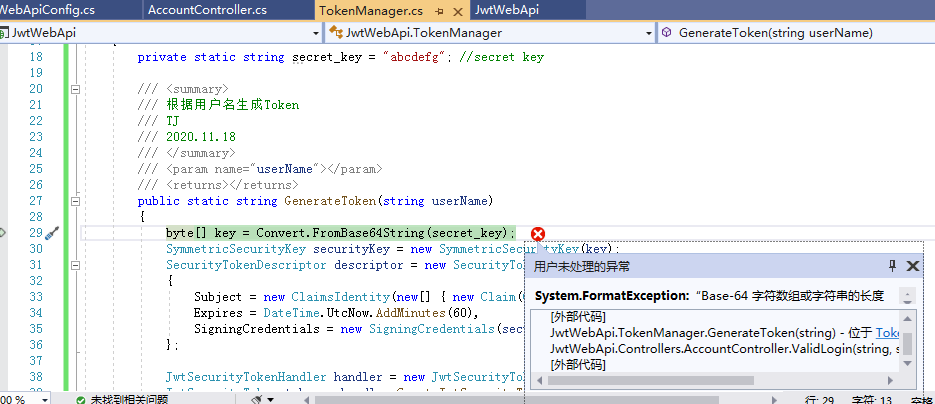Collapse the summary comment block at line 20
Image resolution: width=935 pixels, height=404 pixels.
click(x=75, y=89)
